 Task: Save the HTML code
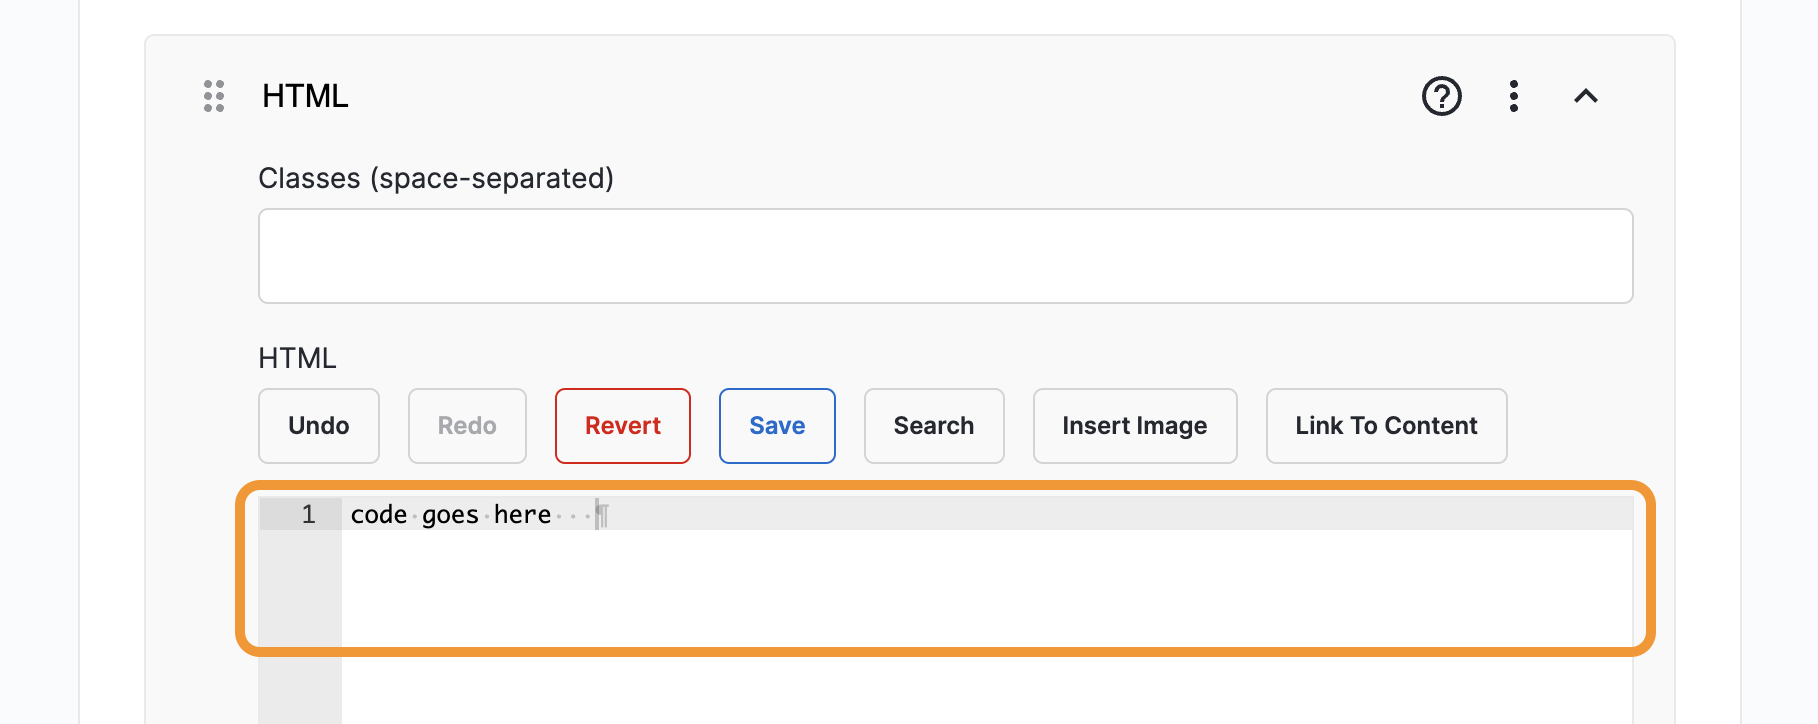(x=777, y=426)
